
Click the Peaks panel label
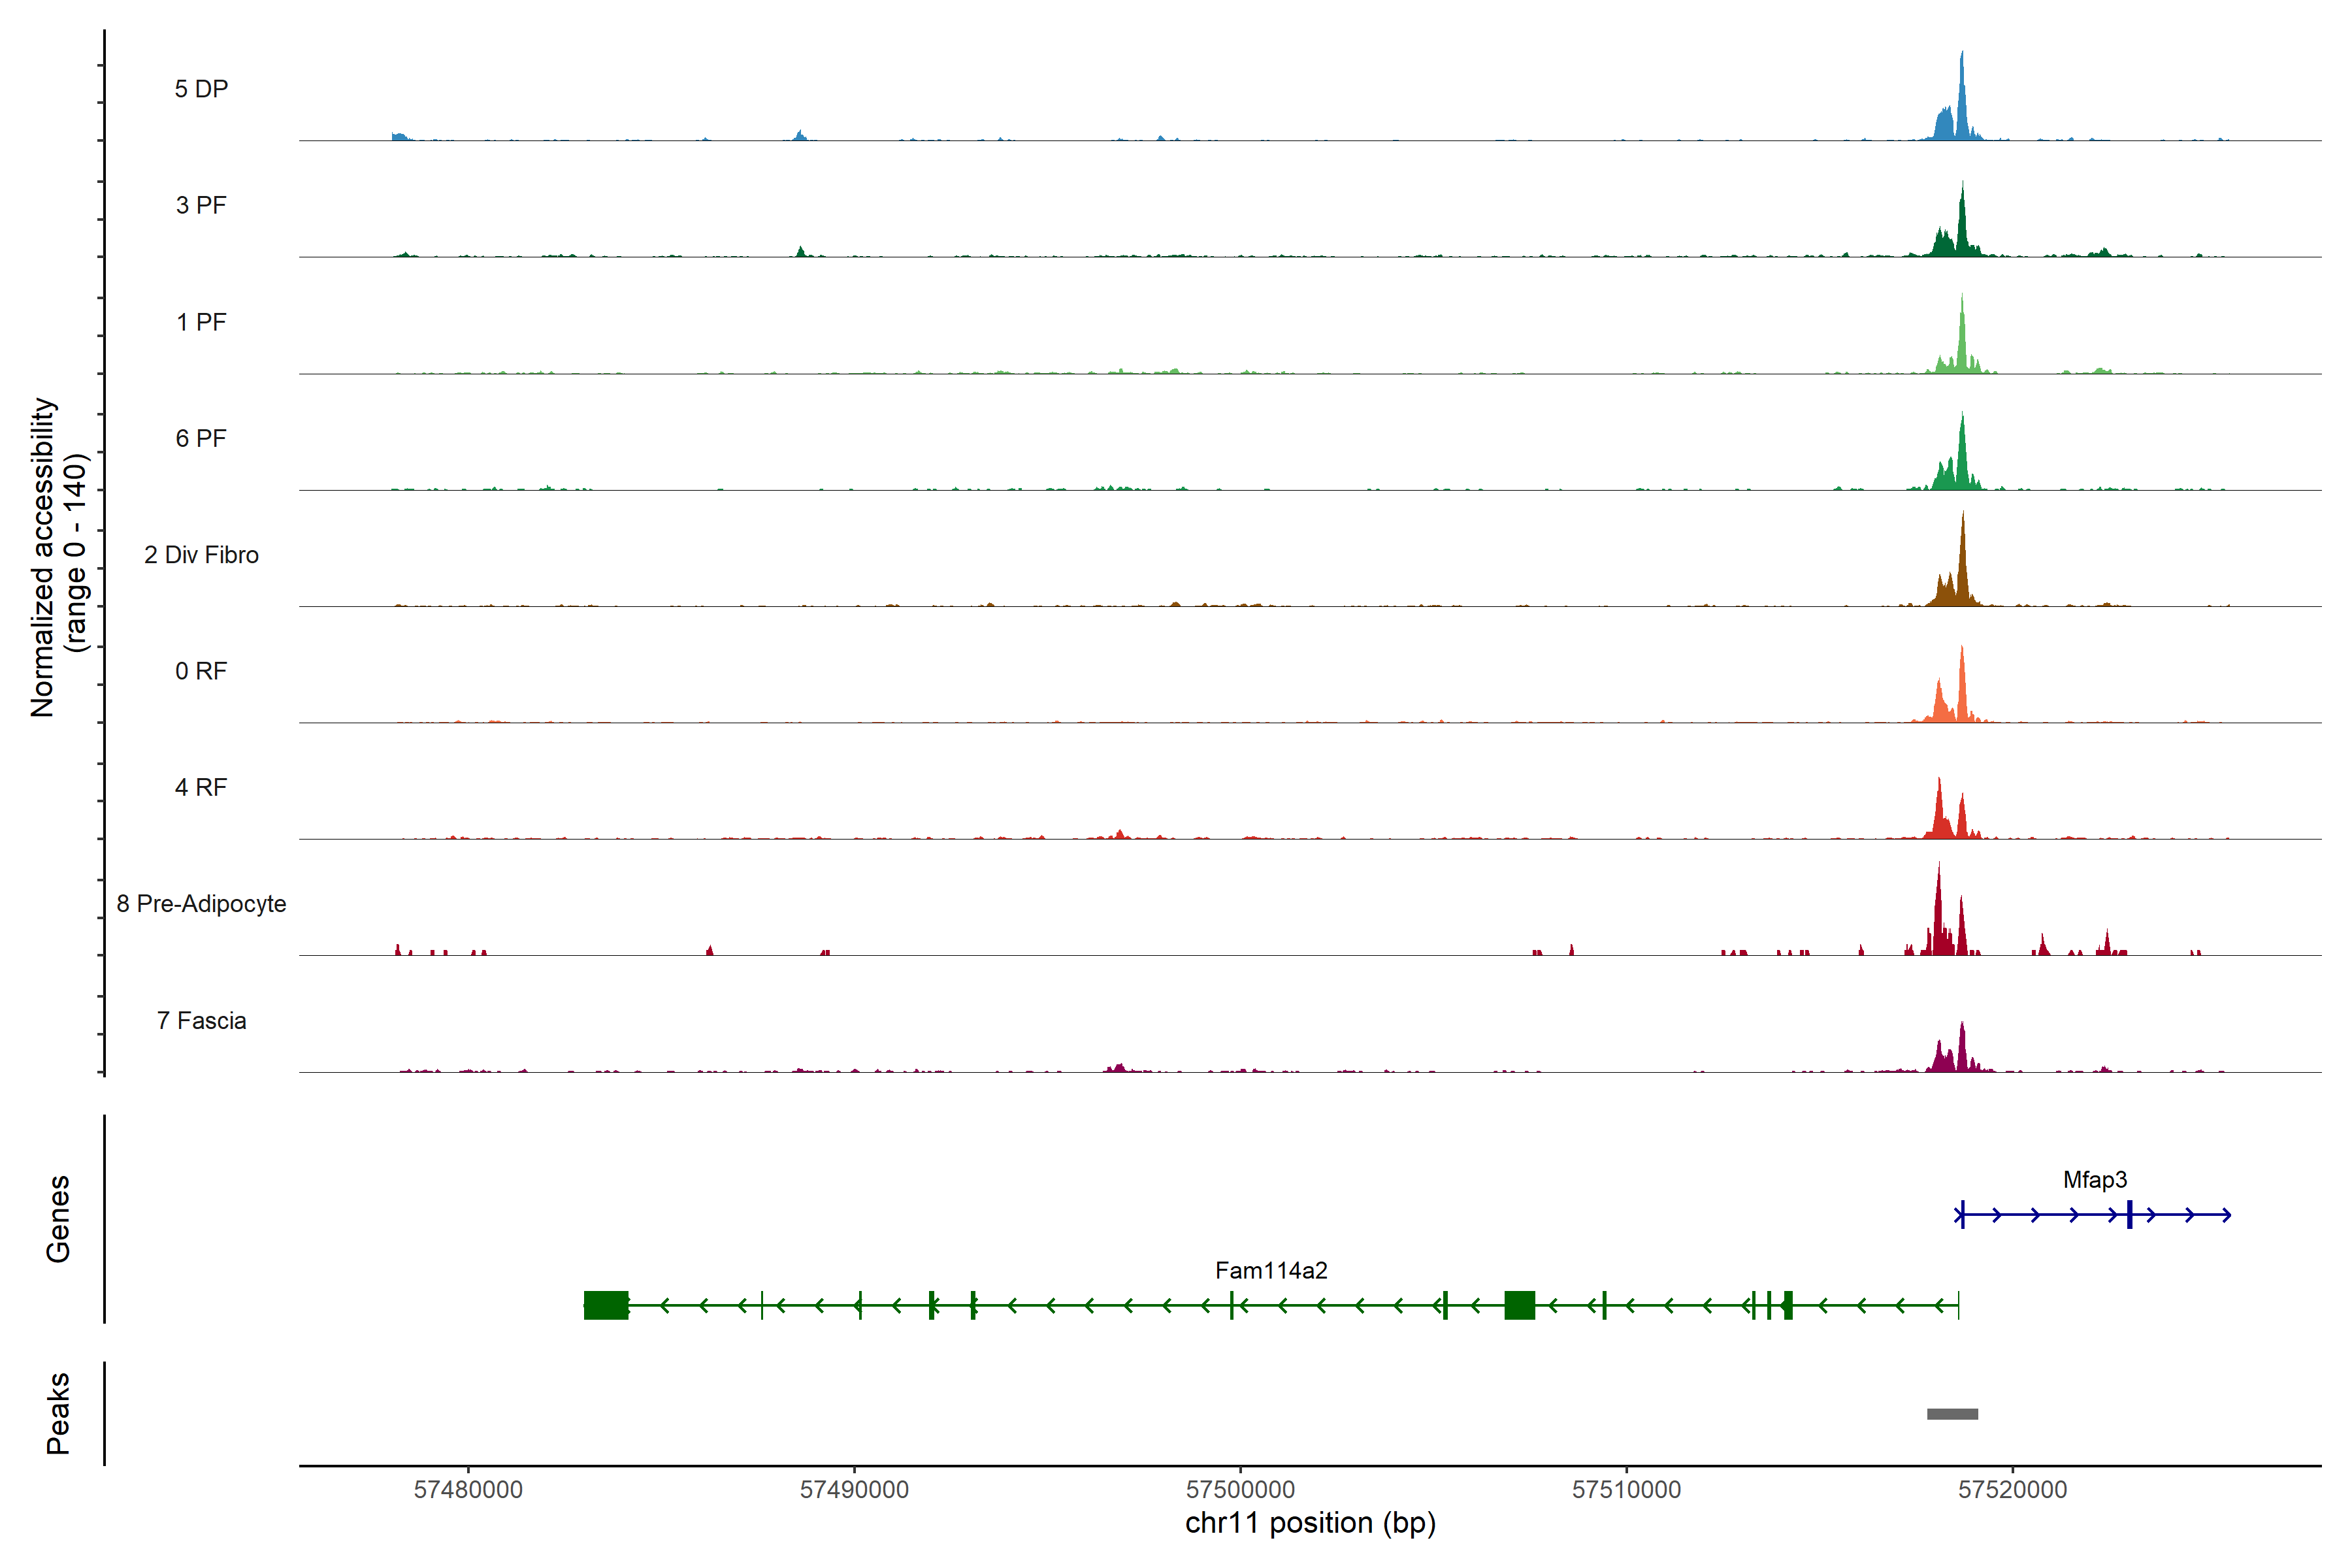tap(58, 1413)
